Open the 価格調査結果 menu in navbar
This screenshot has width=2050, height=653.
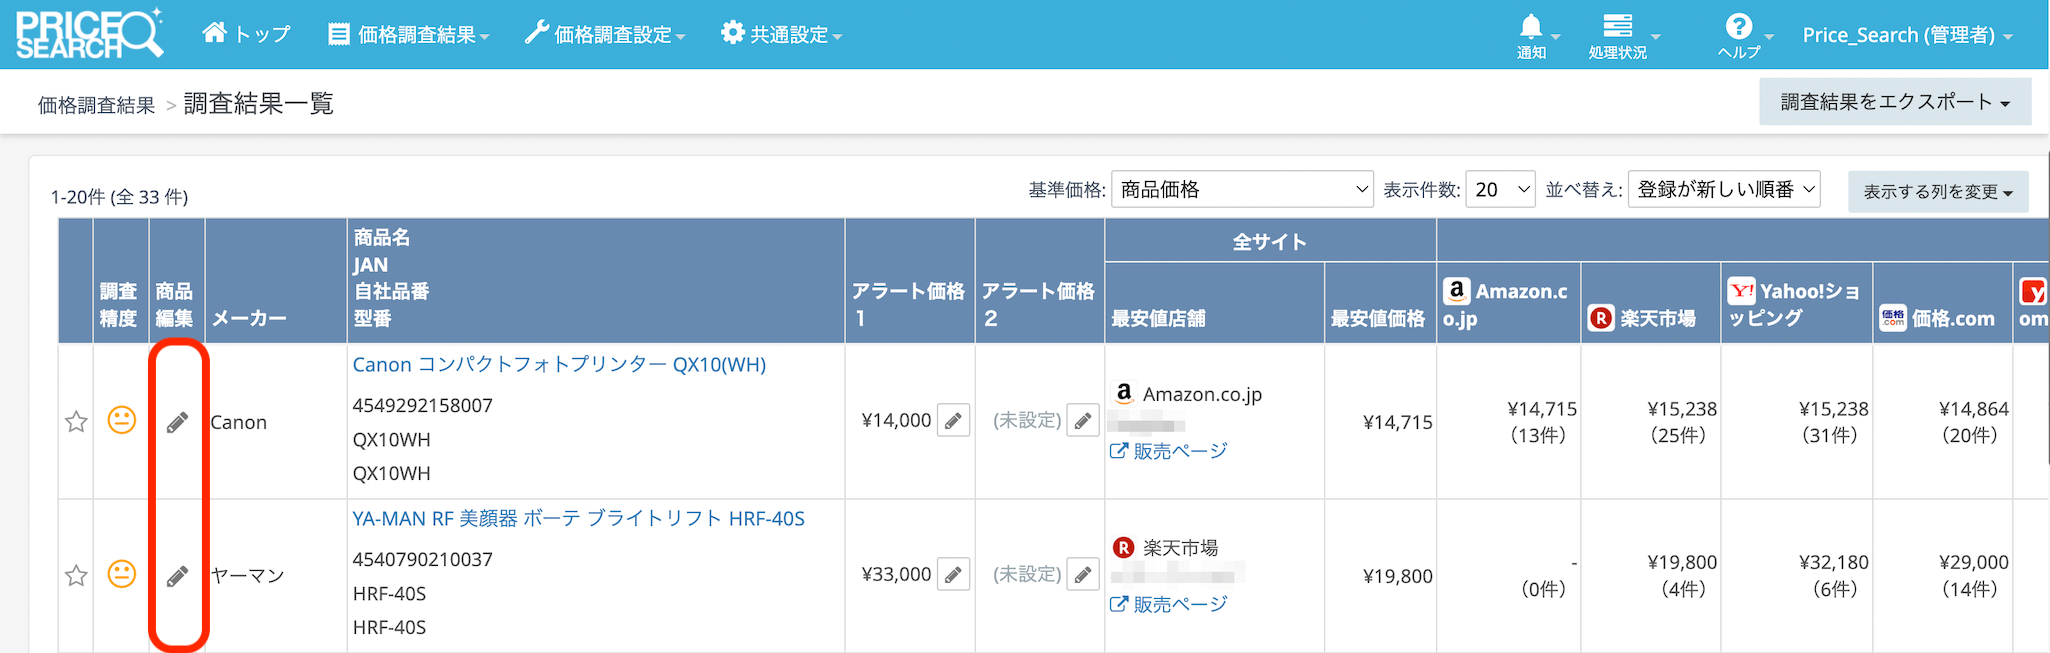pyautogui.click(x=409, y=35)
